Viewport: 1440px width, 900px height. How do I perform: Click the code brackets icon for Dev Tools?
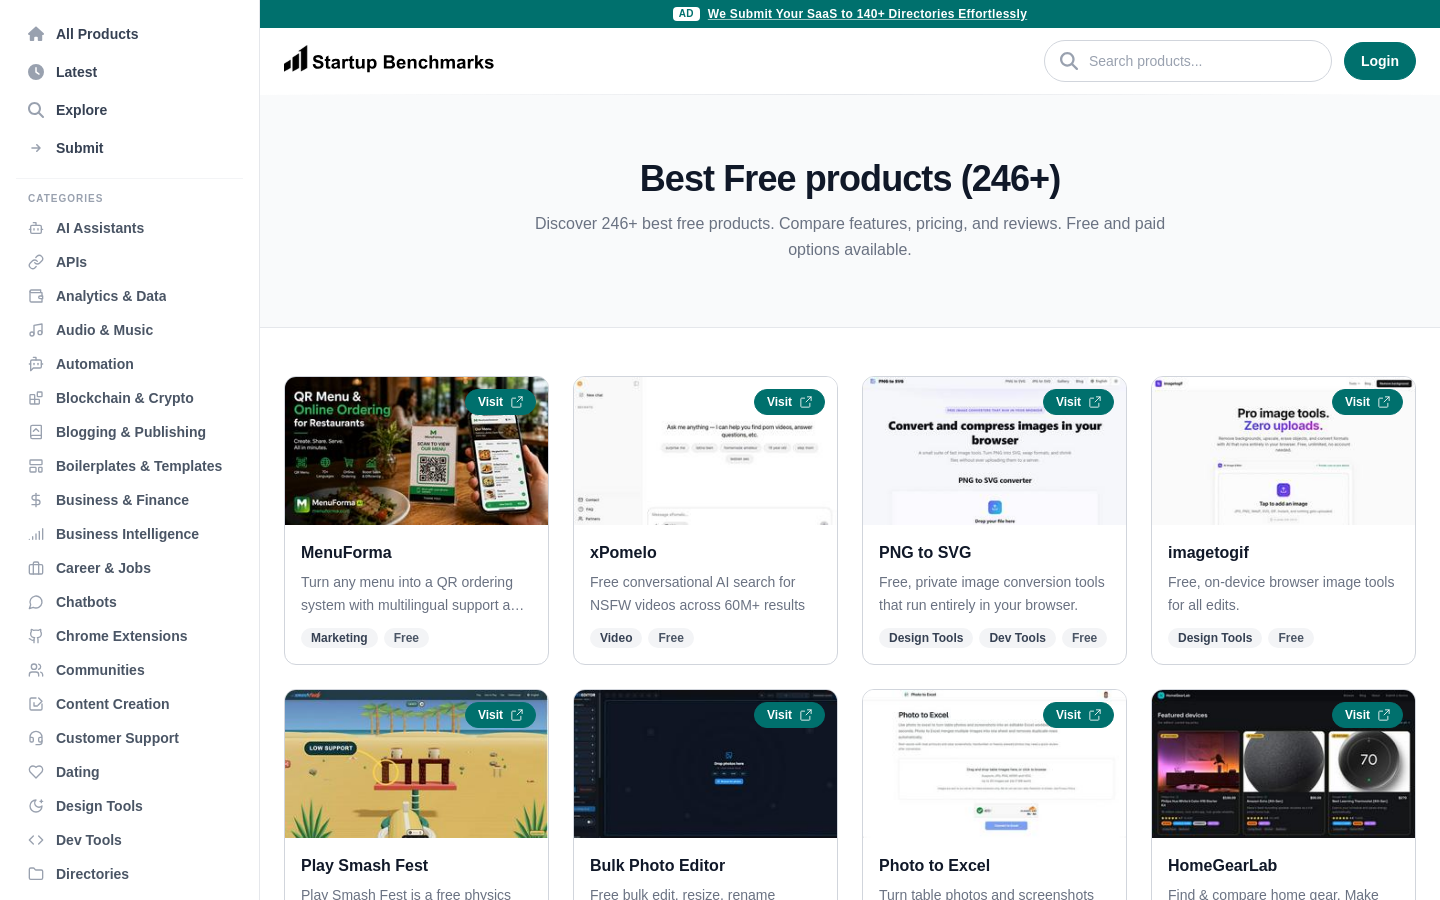tap(36, 840)
